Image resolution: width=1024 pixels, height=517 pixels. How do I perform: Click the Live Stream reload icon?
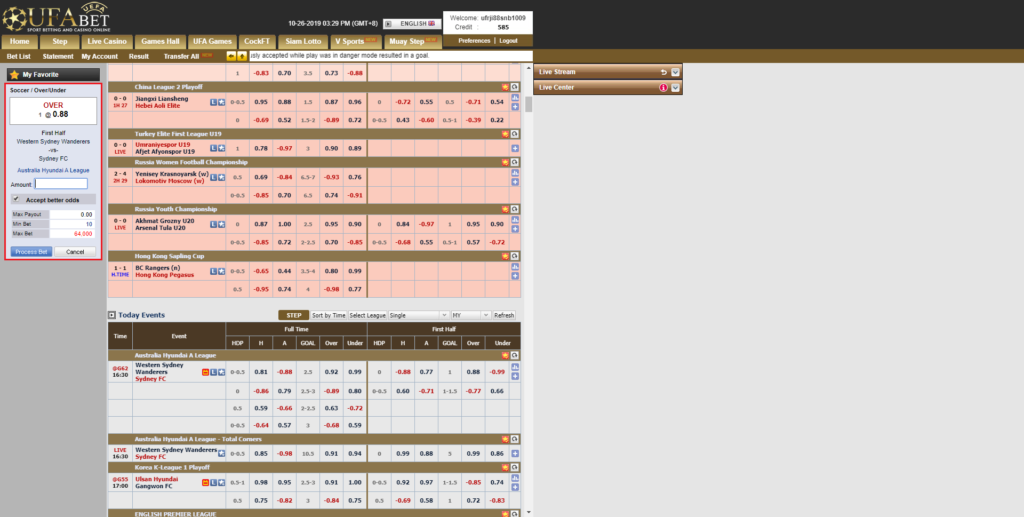coord(664,72)
